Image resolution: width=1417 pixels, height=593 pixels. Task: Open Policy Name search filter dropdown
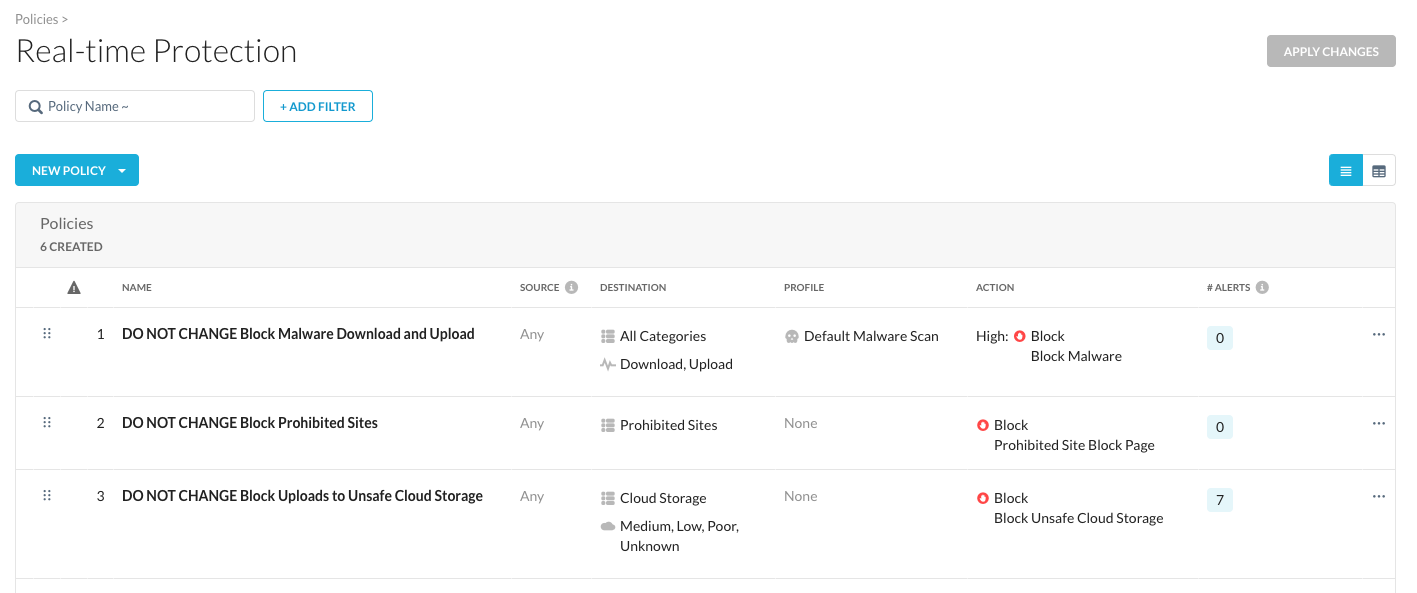135,106
